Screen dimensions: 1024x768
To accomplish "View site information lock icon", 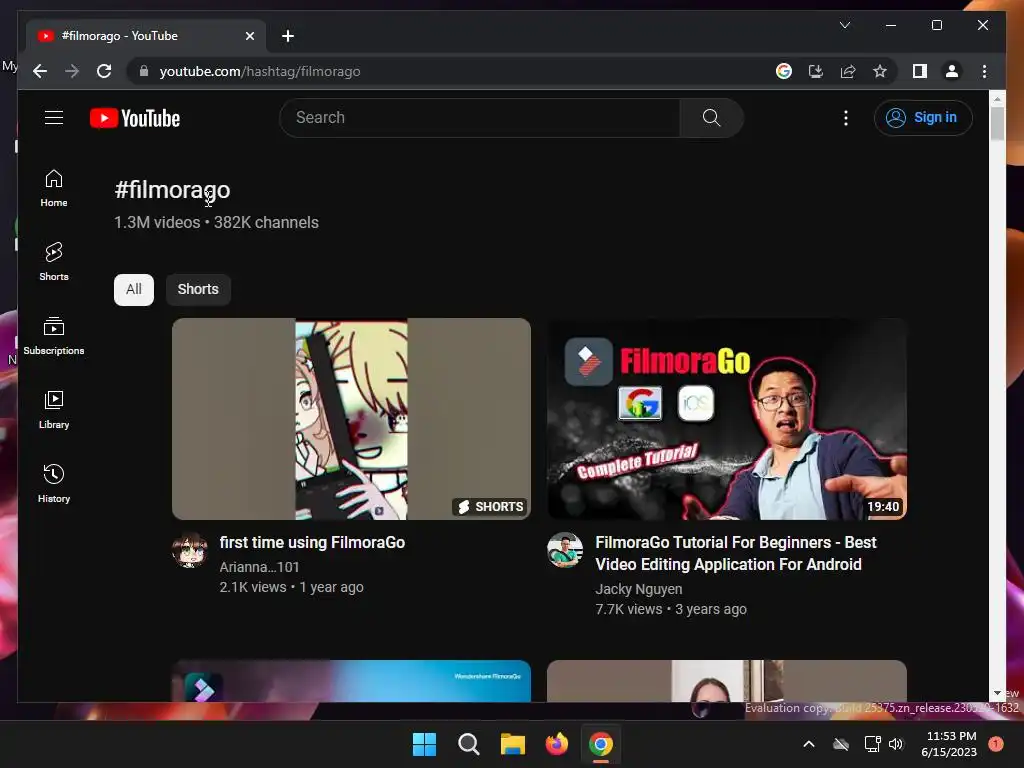I will (144, 71).
